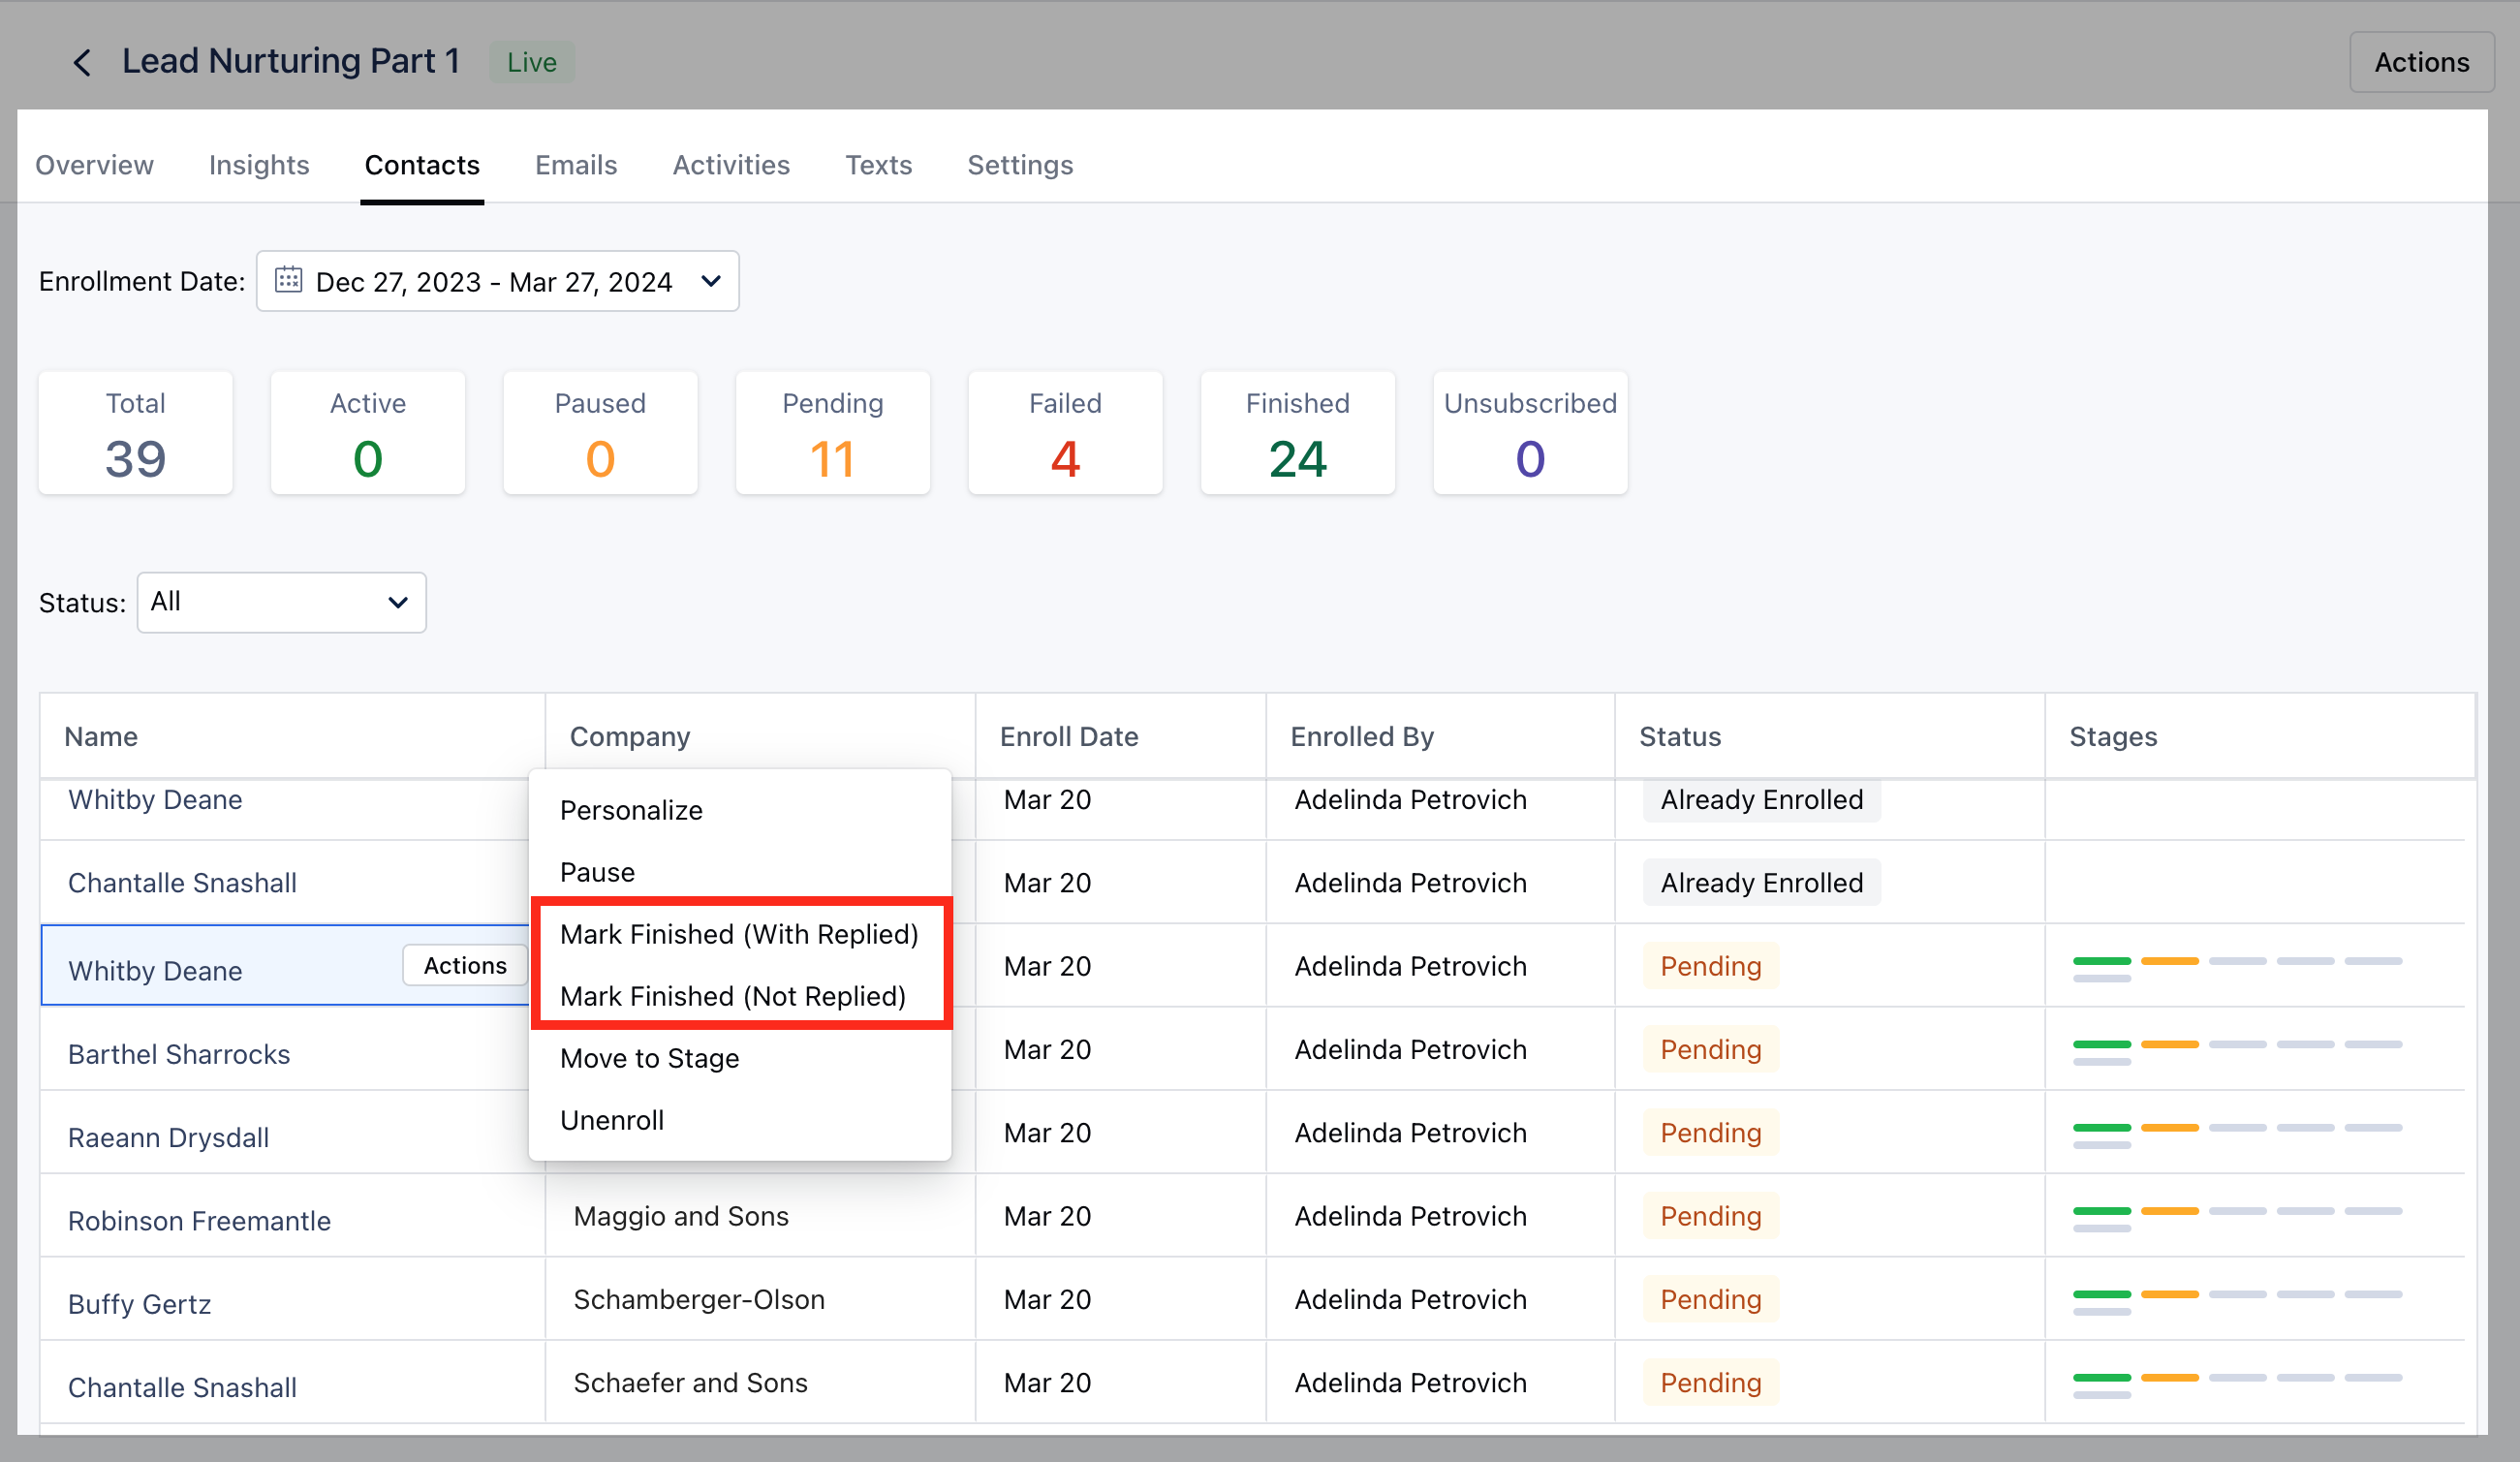
Task: Open contact Chantalle Snashall with Already Enrolled status
Action: coord(182,883)
